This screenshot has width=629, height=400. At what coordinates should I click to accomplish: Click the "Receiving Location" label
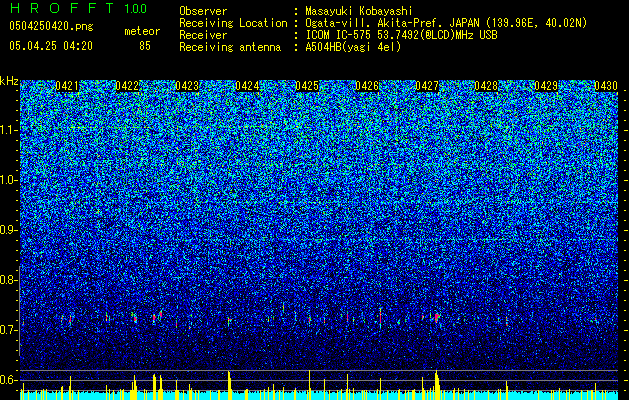pyautogui.click(x=233, y=23)
